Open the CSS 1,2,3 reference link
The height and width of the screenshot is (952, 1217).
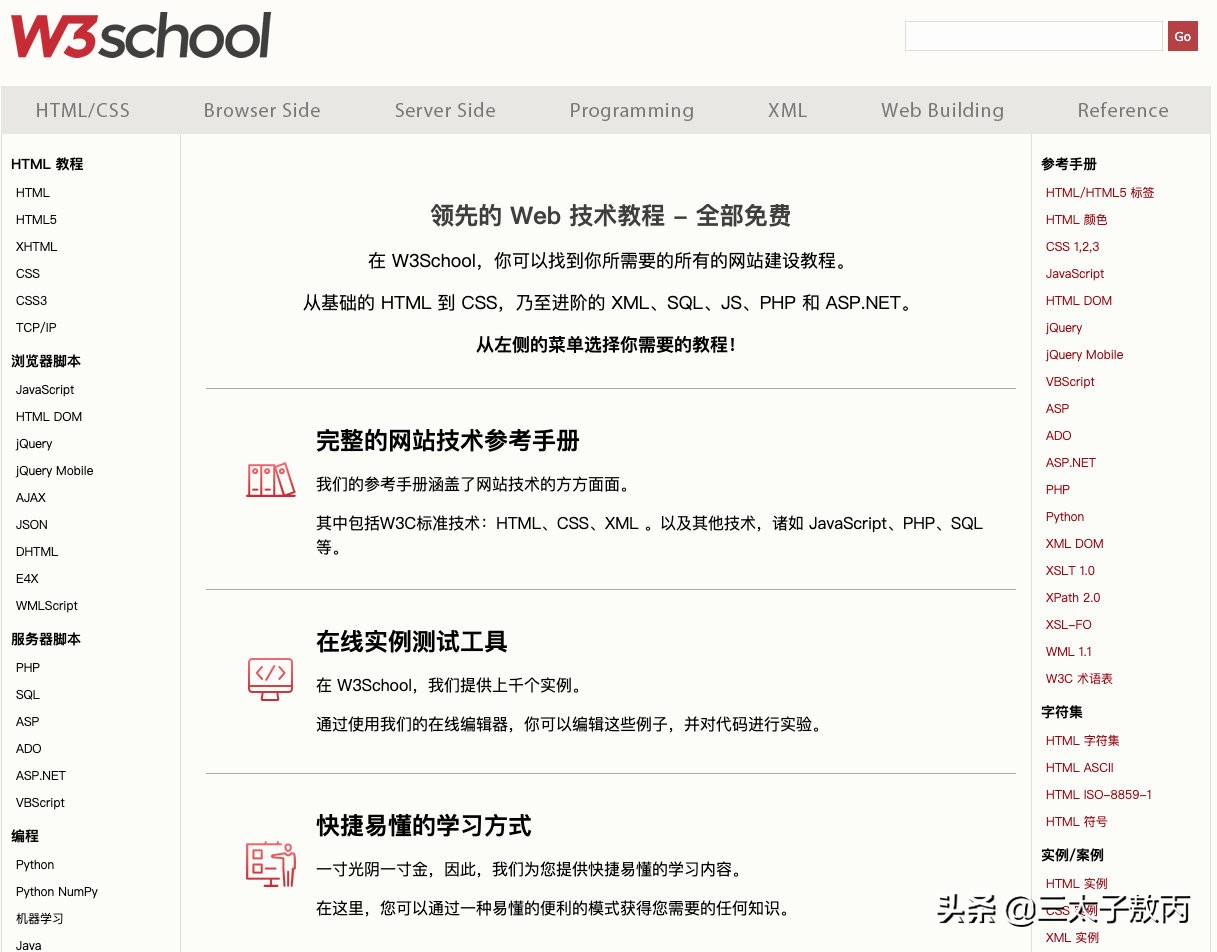tap(1072, 246)
